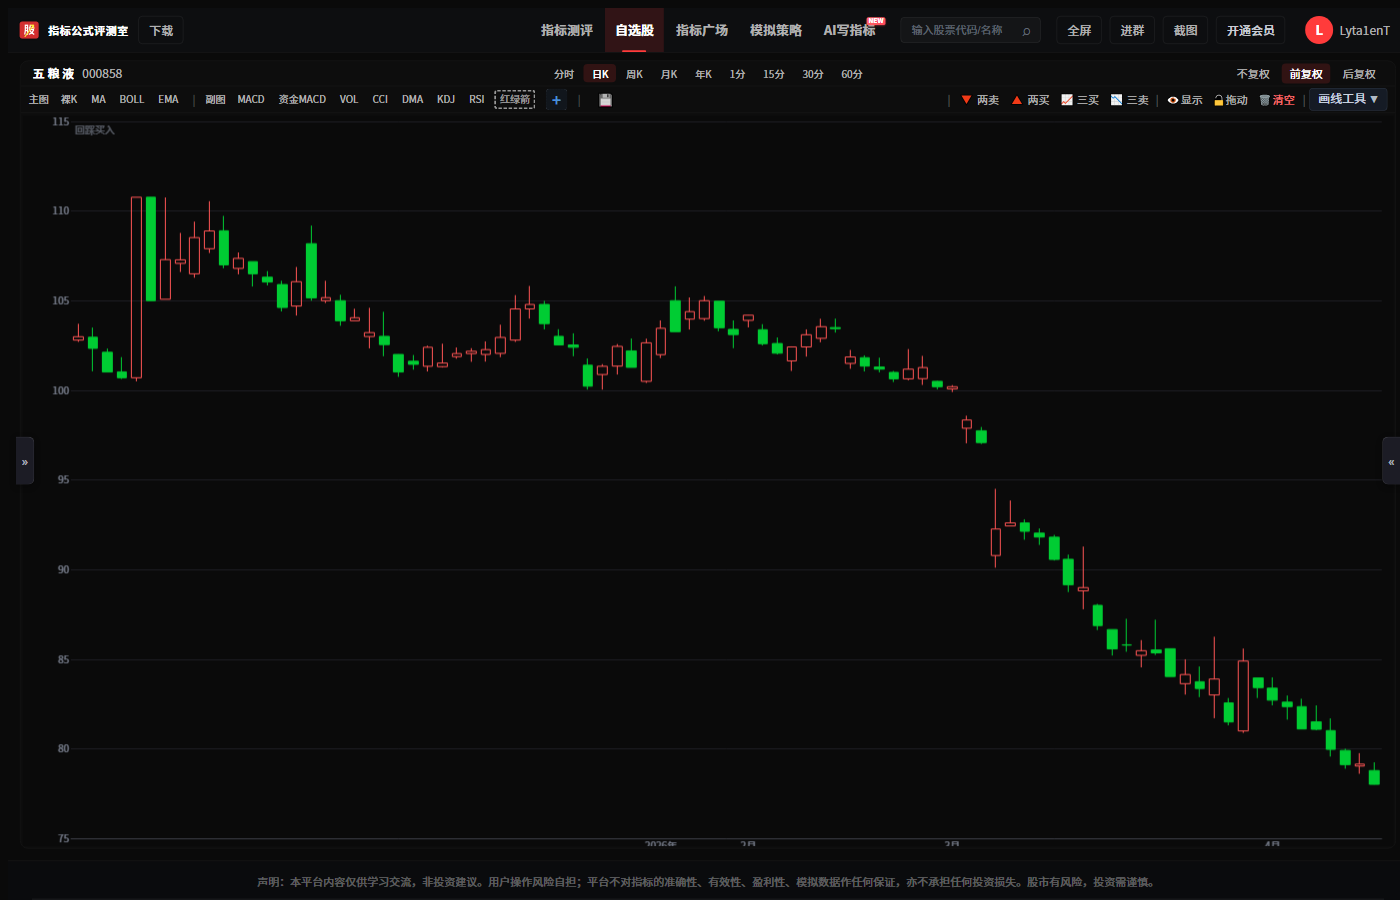Image resolution: width=1400 pixels, height=900 pixels.
Task: Open the 模拟策略 menu
Action: [x=776, y=30]
